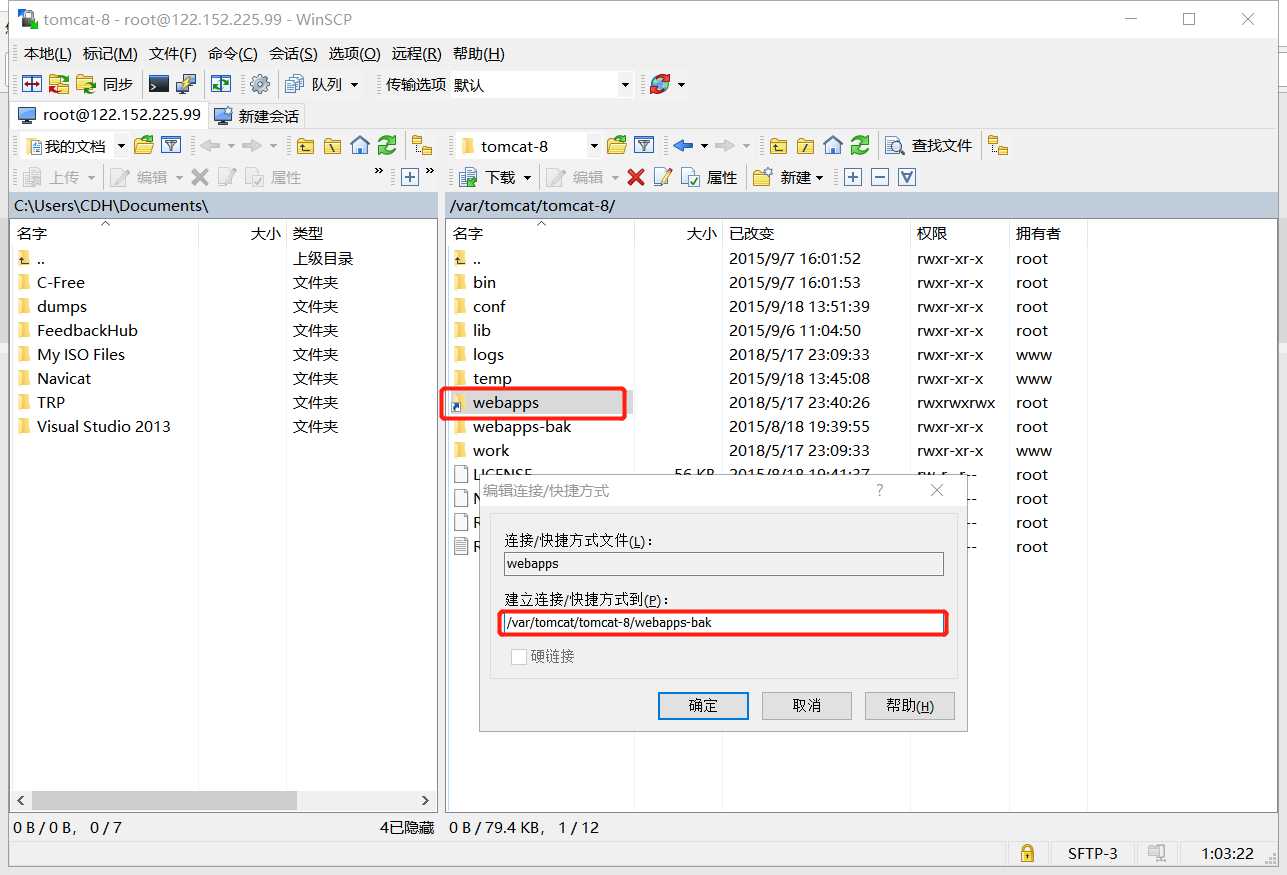The image size is (1287, 875).
Task: Click remote panel open-directory folder icon
Action: pyautogui.click(x=617, y=146)
